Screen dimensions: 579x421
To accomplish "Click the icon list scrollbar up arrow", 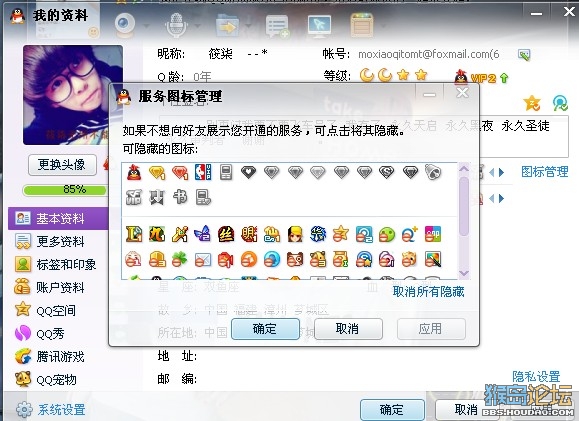I will 463,169.
